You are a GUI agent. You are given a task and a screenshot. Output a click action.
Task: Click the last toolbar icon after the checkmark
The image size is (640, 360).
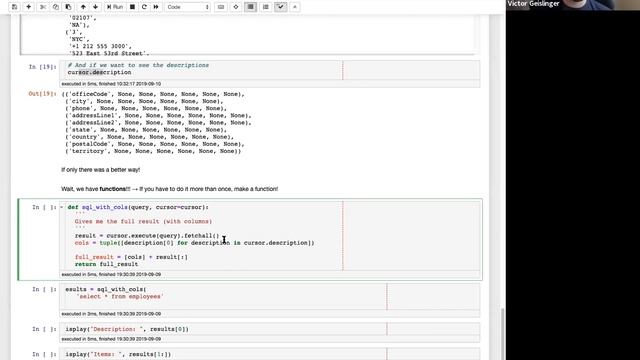click(295, 7)
